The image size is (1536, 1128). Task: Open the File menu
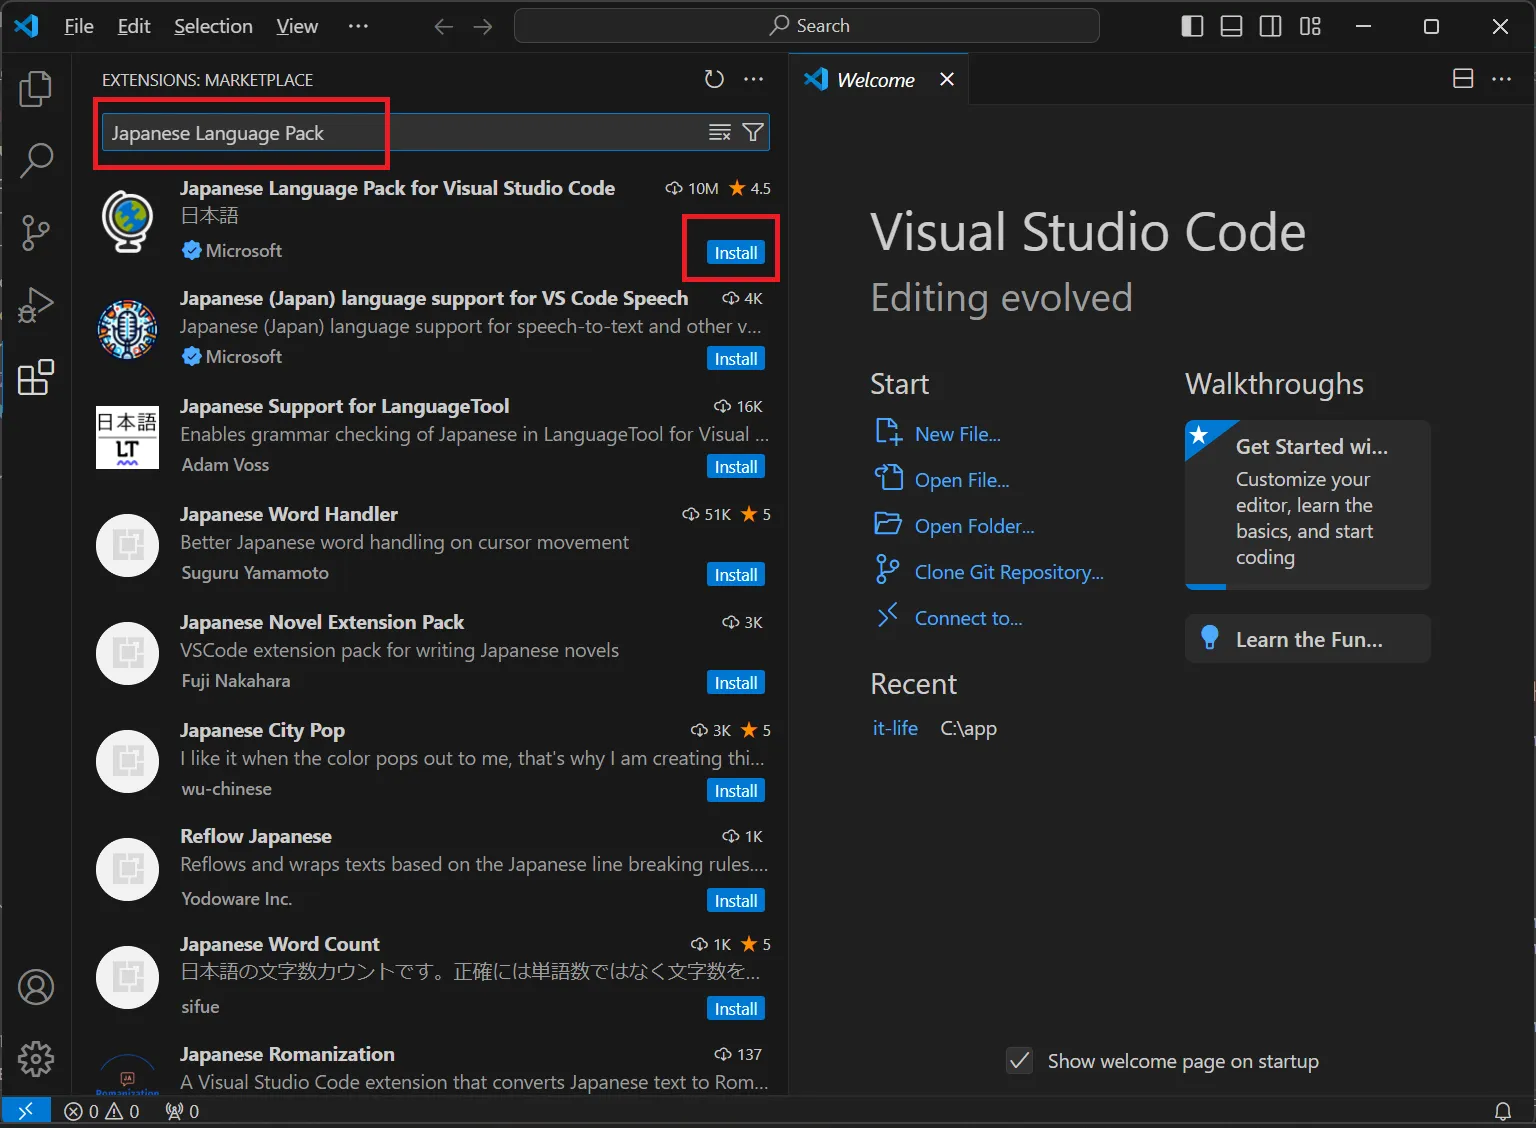(79, 26)
